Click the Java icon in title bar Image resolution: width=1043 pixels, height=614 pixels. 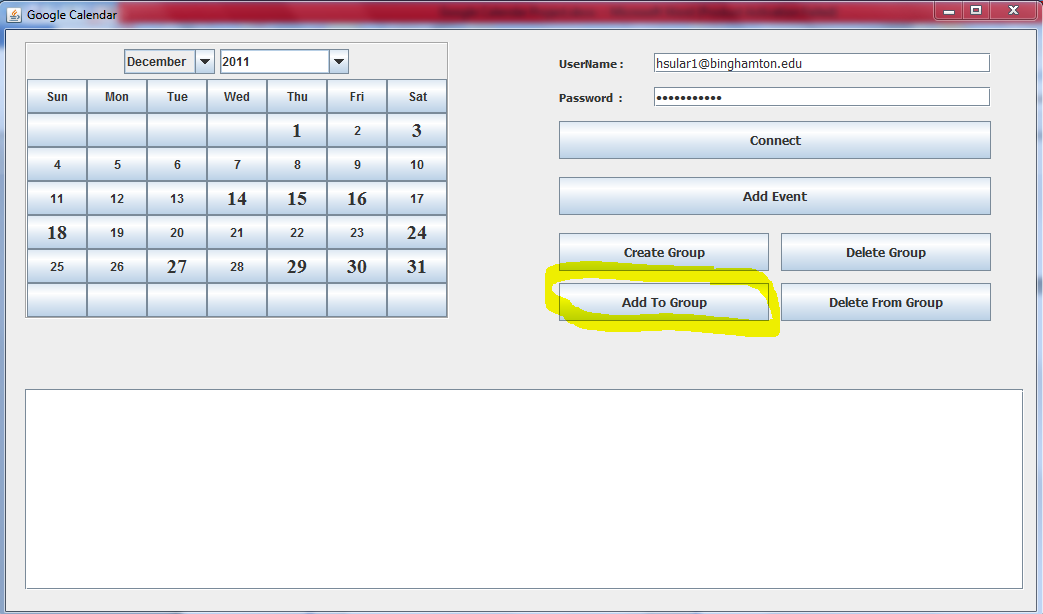pyautogui.click(x=14, y=15)
